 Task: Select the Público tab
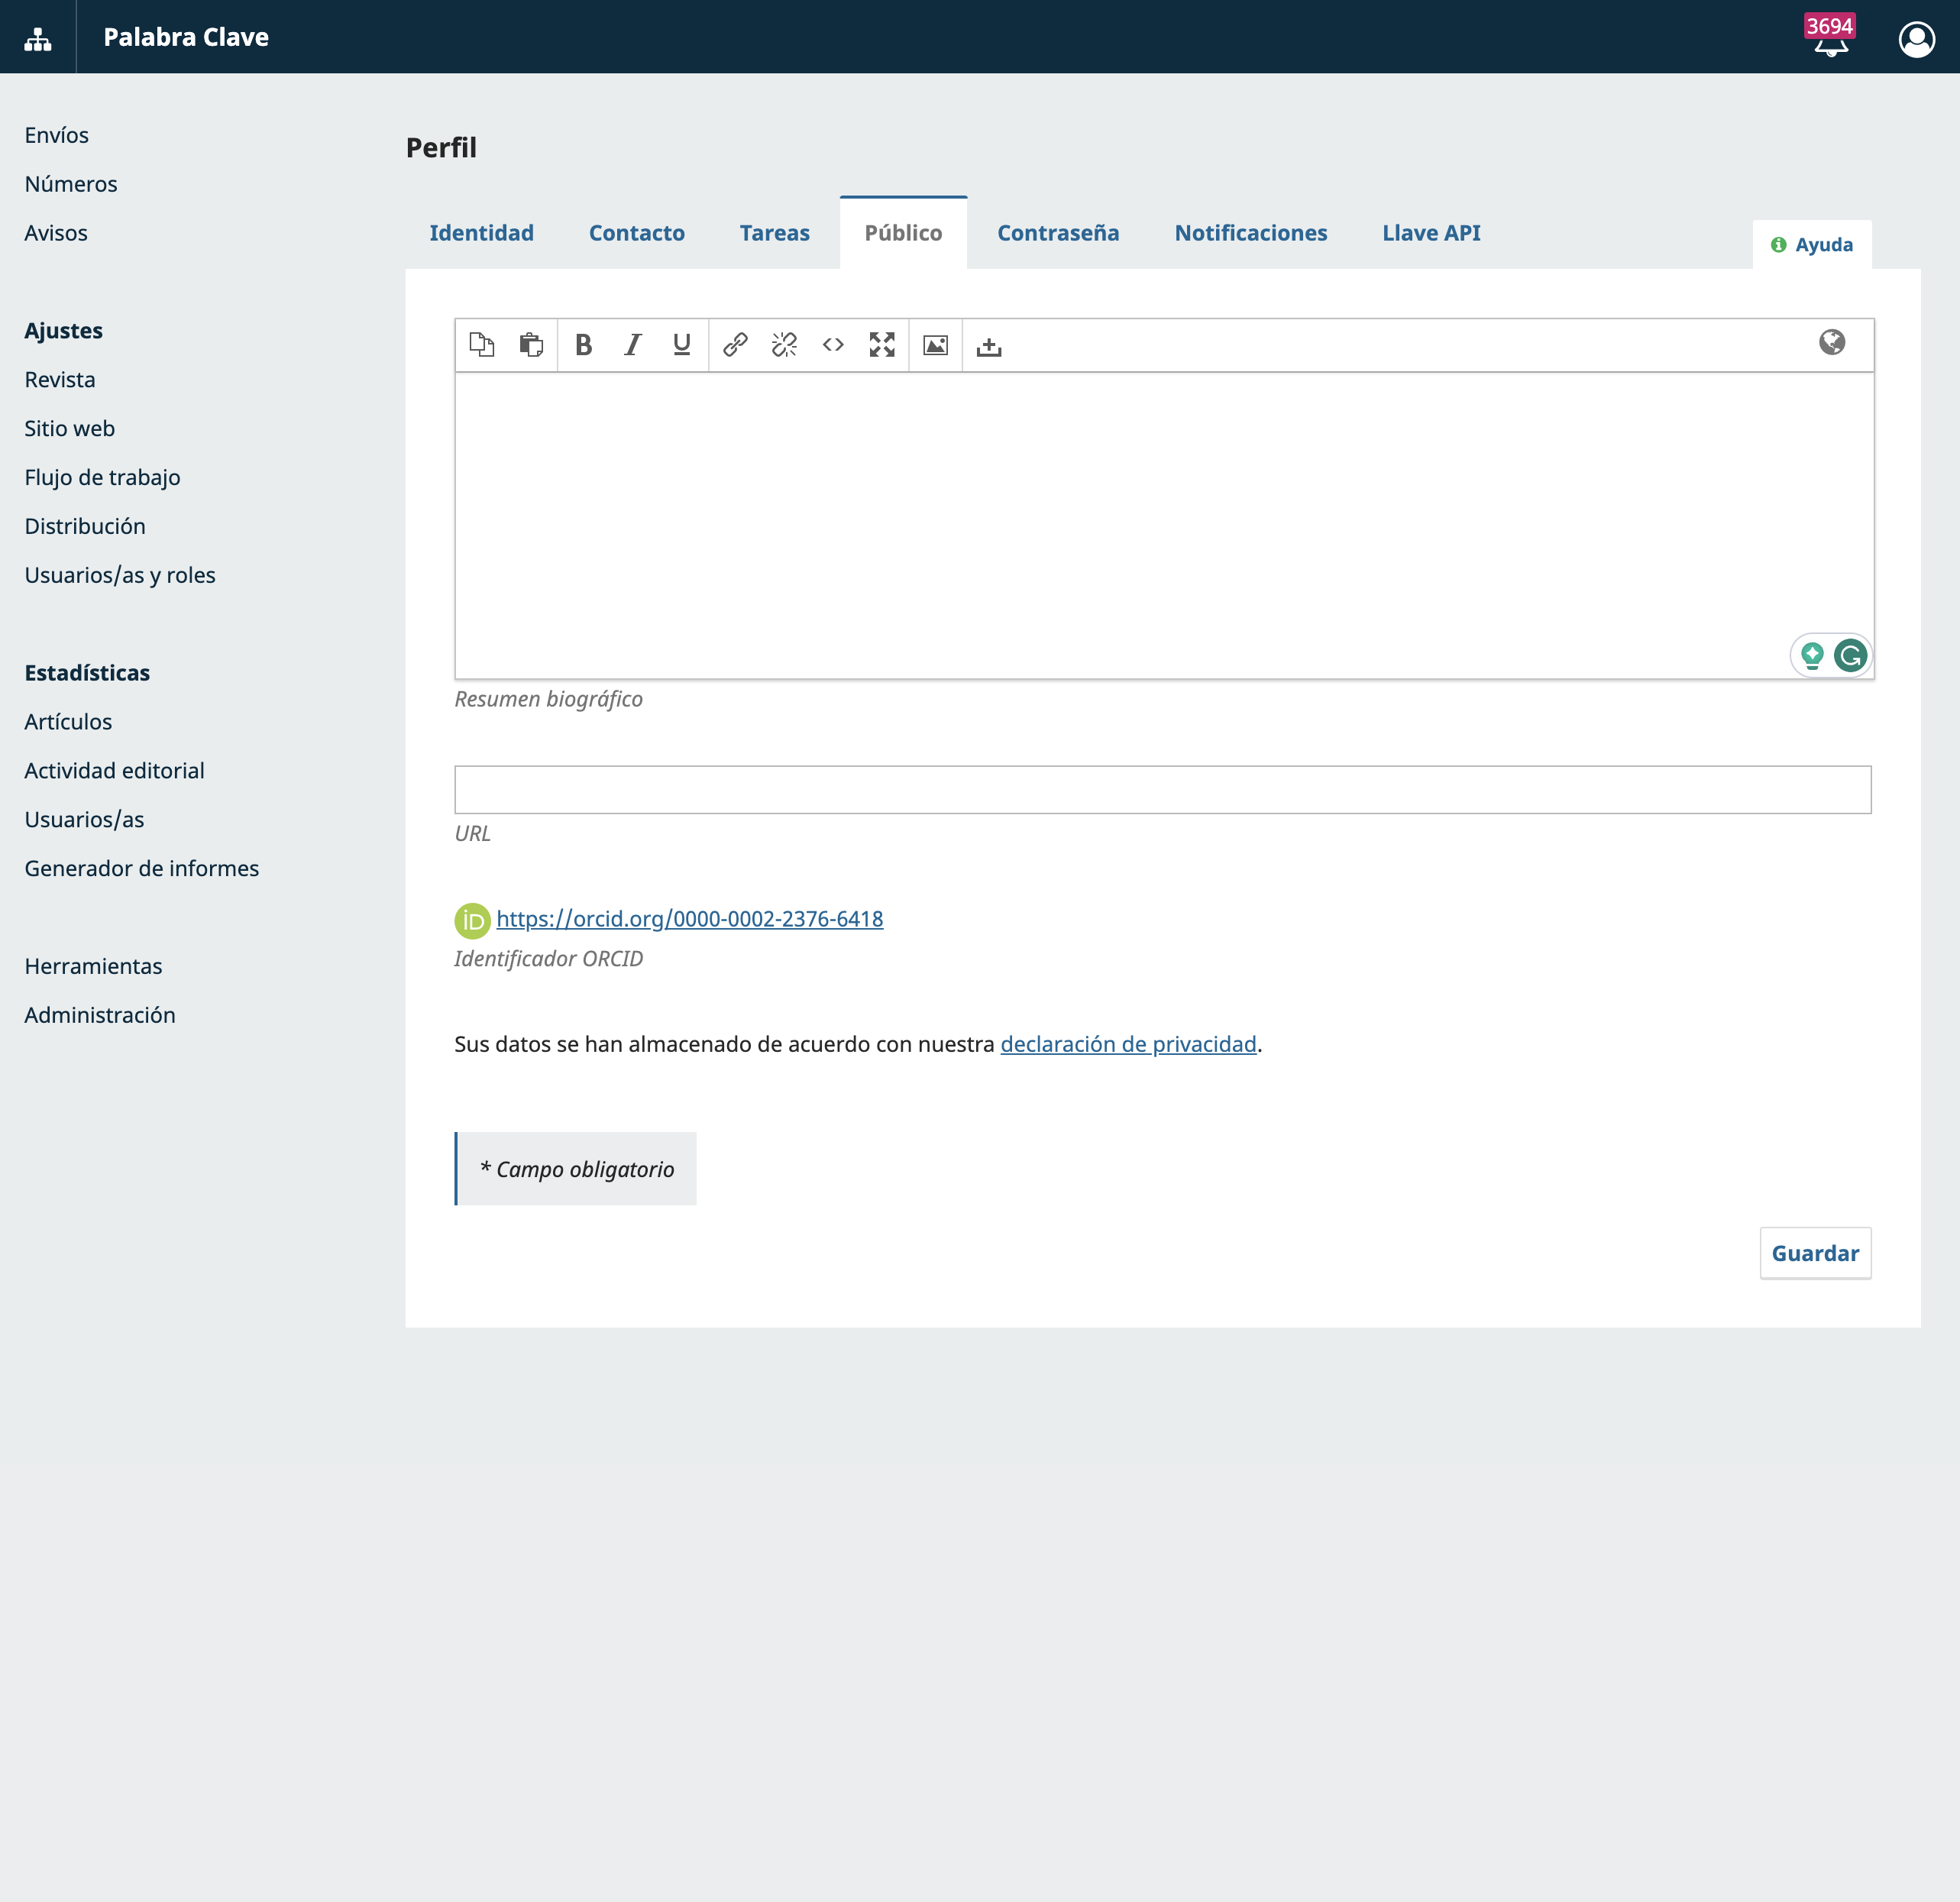pos(903,233)
